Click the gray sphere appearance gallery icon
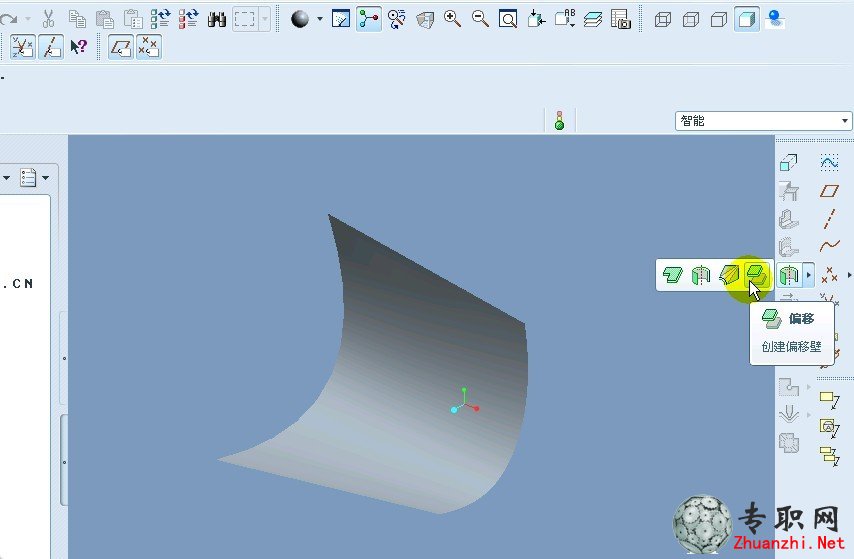854x559 pixels. pos(300,19)
